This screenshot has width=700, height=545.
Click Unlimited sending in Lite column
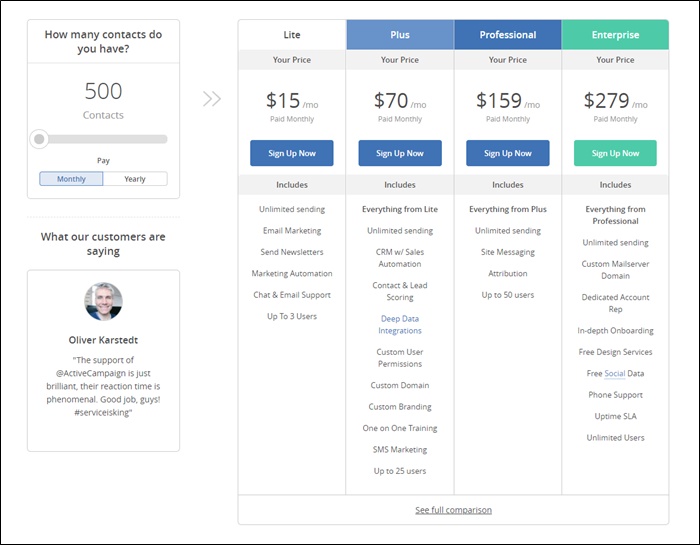[x=292, y=209]
